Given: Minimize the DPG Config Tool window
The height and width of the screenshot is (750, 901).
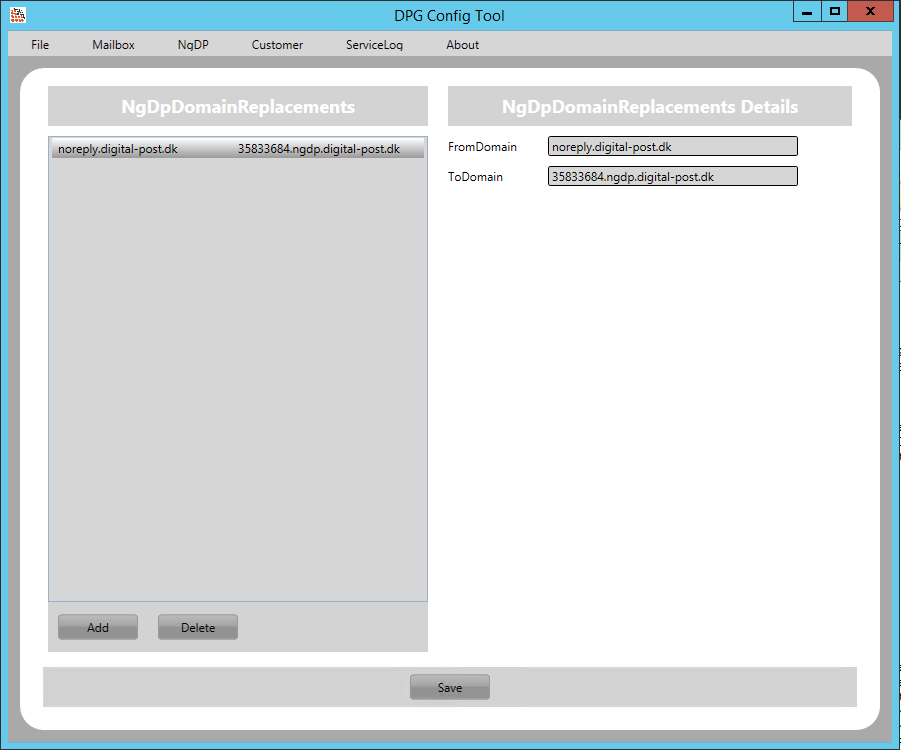Looking at the screenshot, I should pyautogui.click(x=807, y=11).
